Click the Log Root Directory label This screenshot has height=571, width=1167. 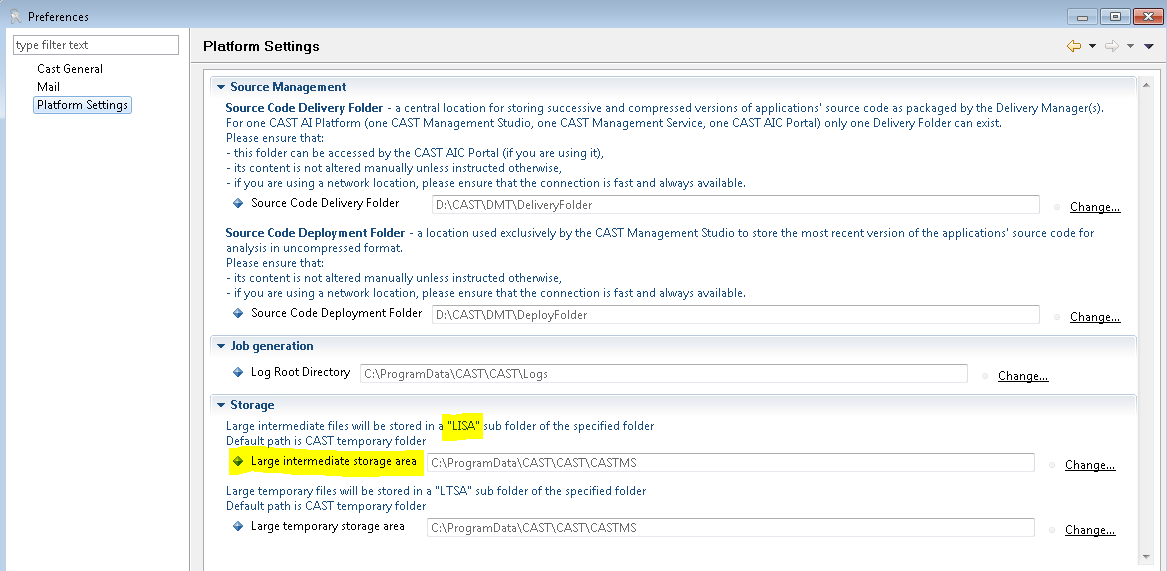coord(300,372)
